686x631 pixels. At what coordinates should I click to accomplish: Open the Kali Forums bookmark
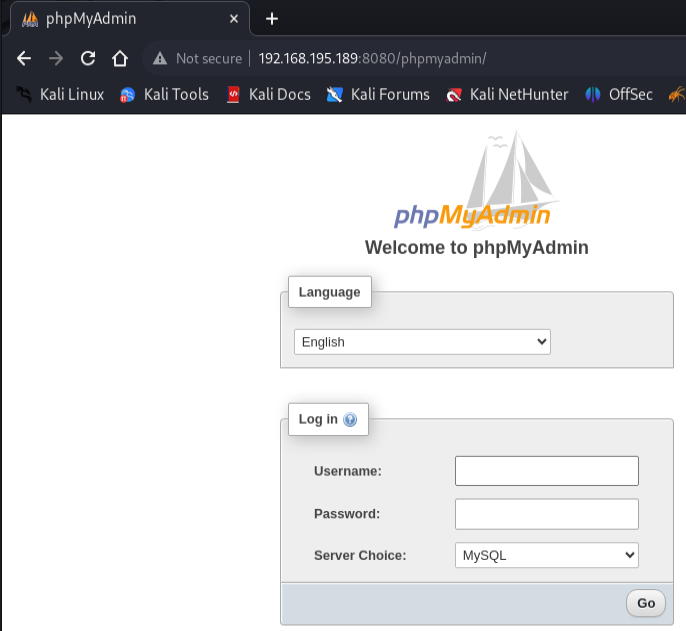(378, 95)
